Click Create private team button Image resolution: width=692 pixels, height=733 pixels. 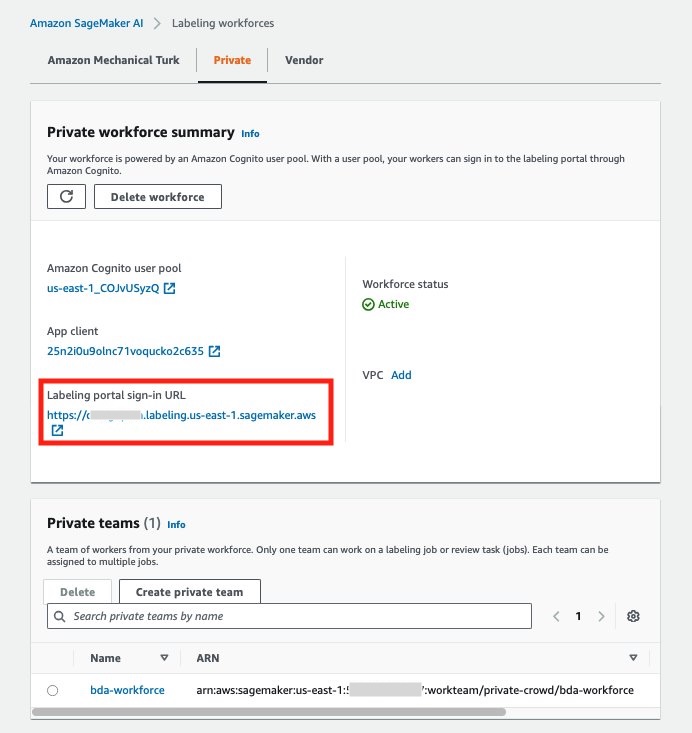[189, 592]
